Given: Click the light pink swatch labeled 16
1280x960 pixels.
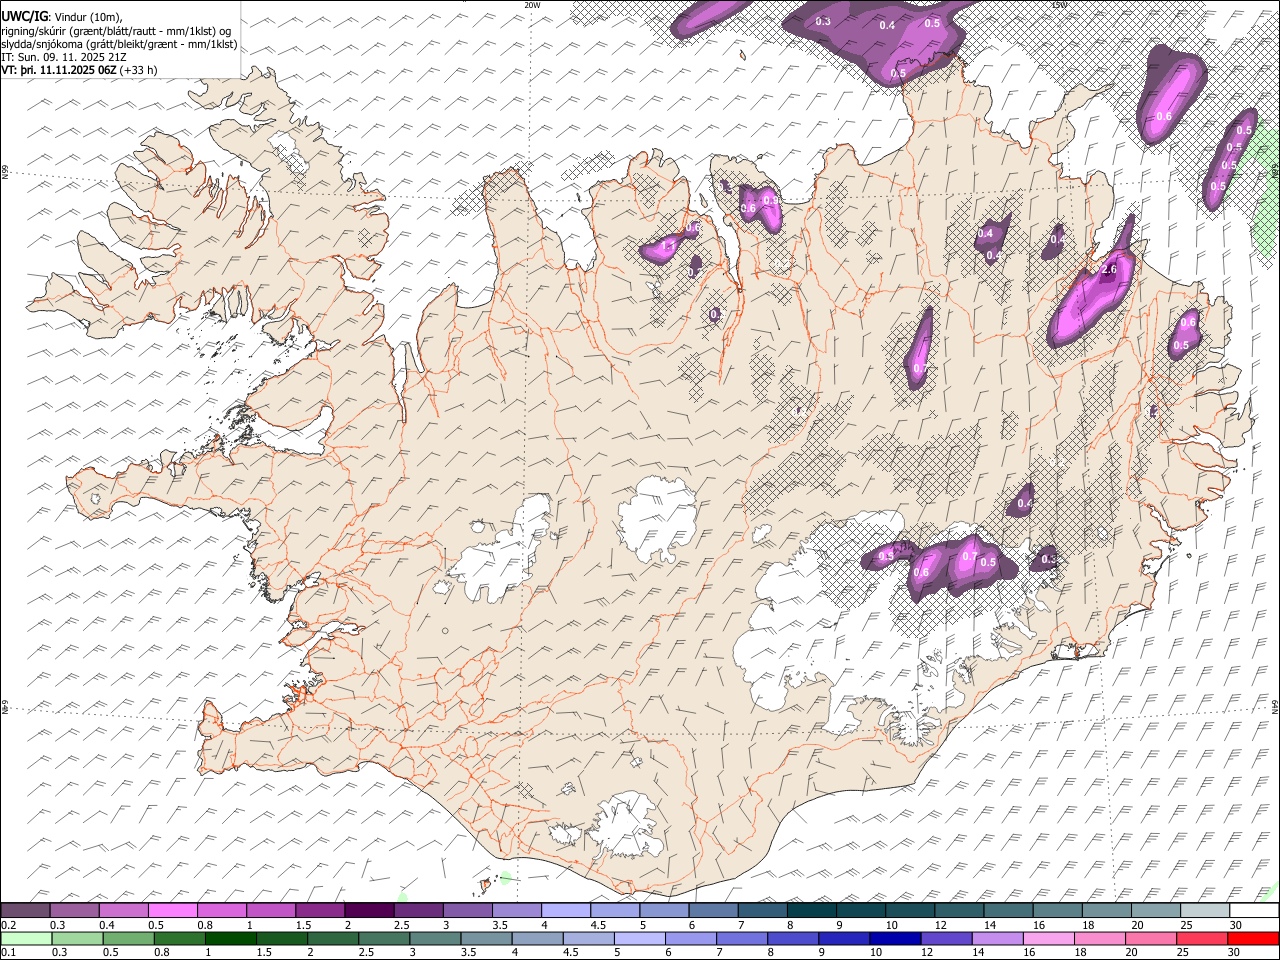Looking at the screenshot, I should (x=1048, y=939).
